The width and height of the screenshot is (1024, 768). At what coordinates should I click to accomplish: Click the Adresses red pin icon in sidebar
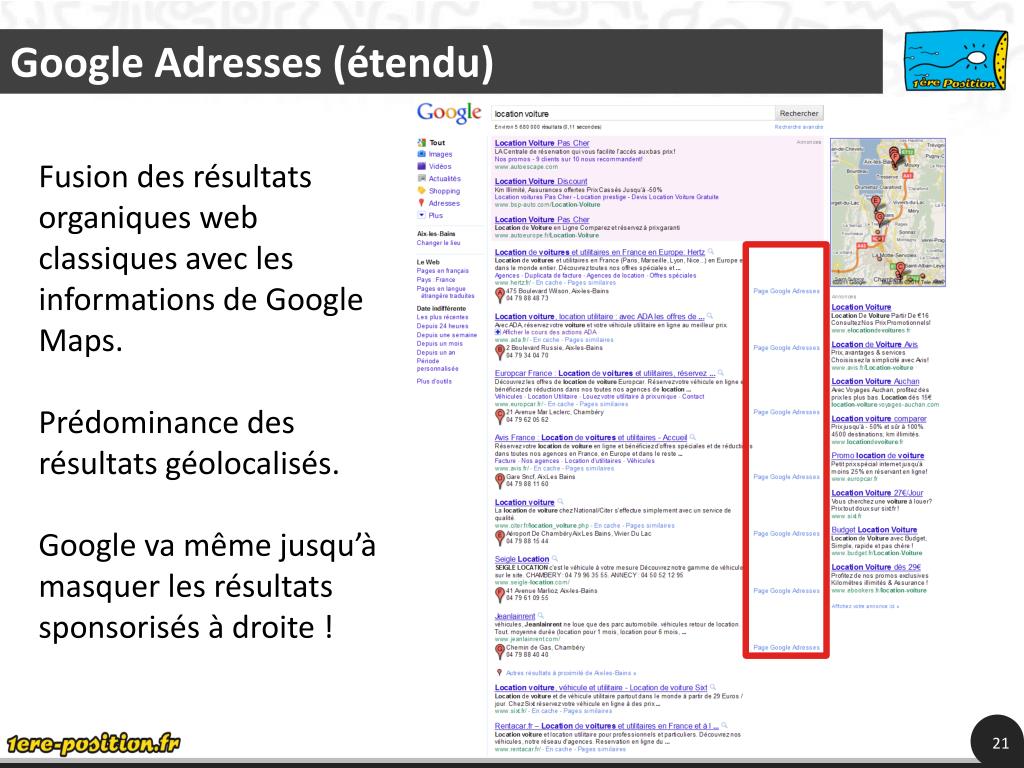pos(421,203)
